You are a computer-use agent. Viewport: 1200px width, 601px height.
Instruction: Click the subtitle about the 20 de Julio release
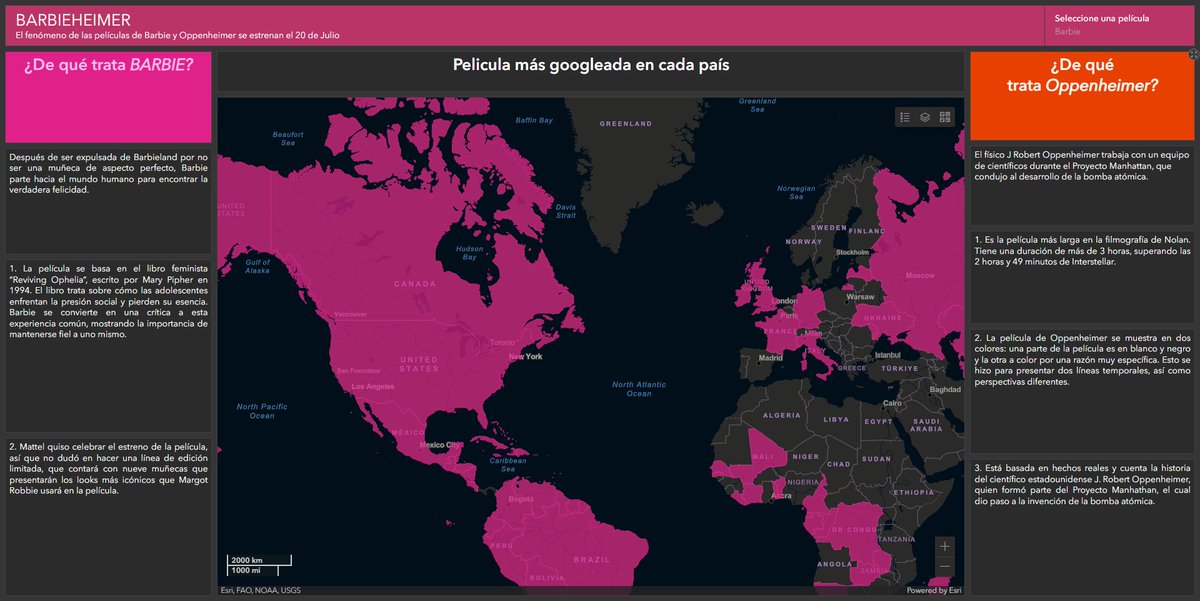point(178,36)
